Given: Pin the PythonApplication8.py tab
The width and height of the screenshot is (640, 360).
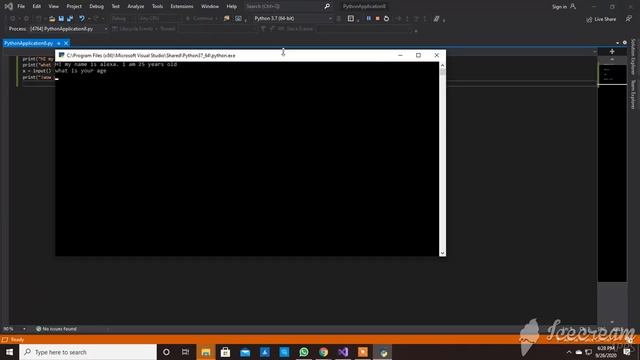Looking at the screenshot, I should pos(59,43).
